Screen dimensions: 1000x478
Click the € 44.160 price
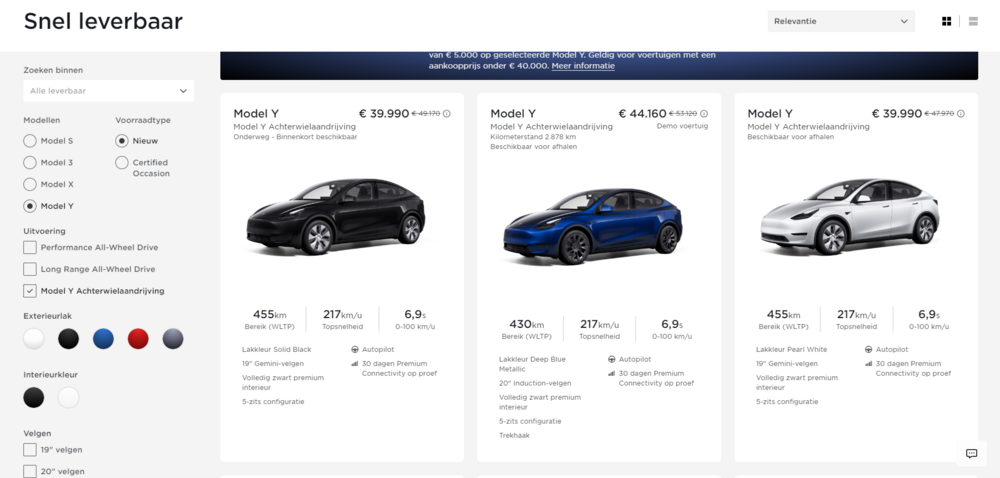642,114
